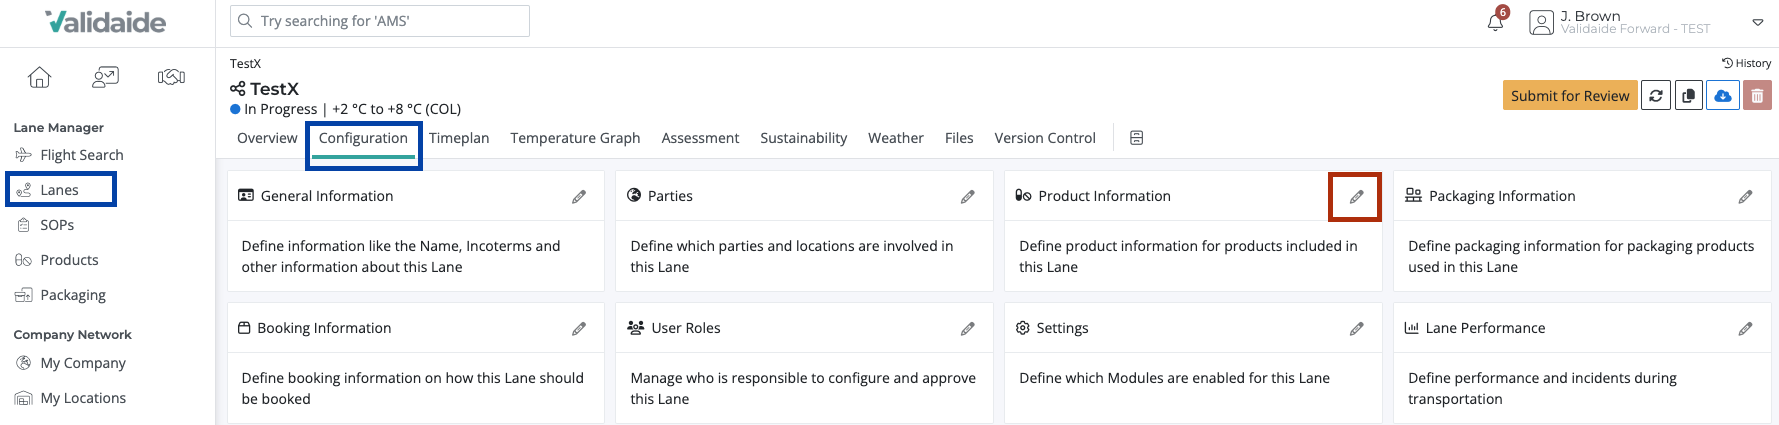1779x425 pixels.
Task: Open the Weather tab
Action: click(895, 138)
